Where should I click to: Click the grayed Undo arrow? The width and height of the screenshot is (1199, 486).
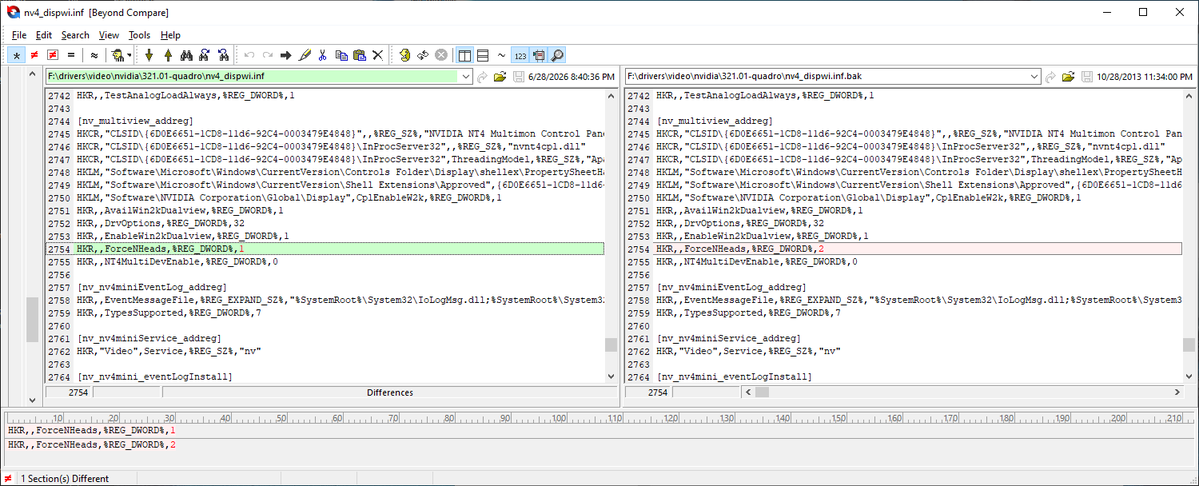point(249,55)
